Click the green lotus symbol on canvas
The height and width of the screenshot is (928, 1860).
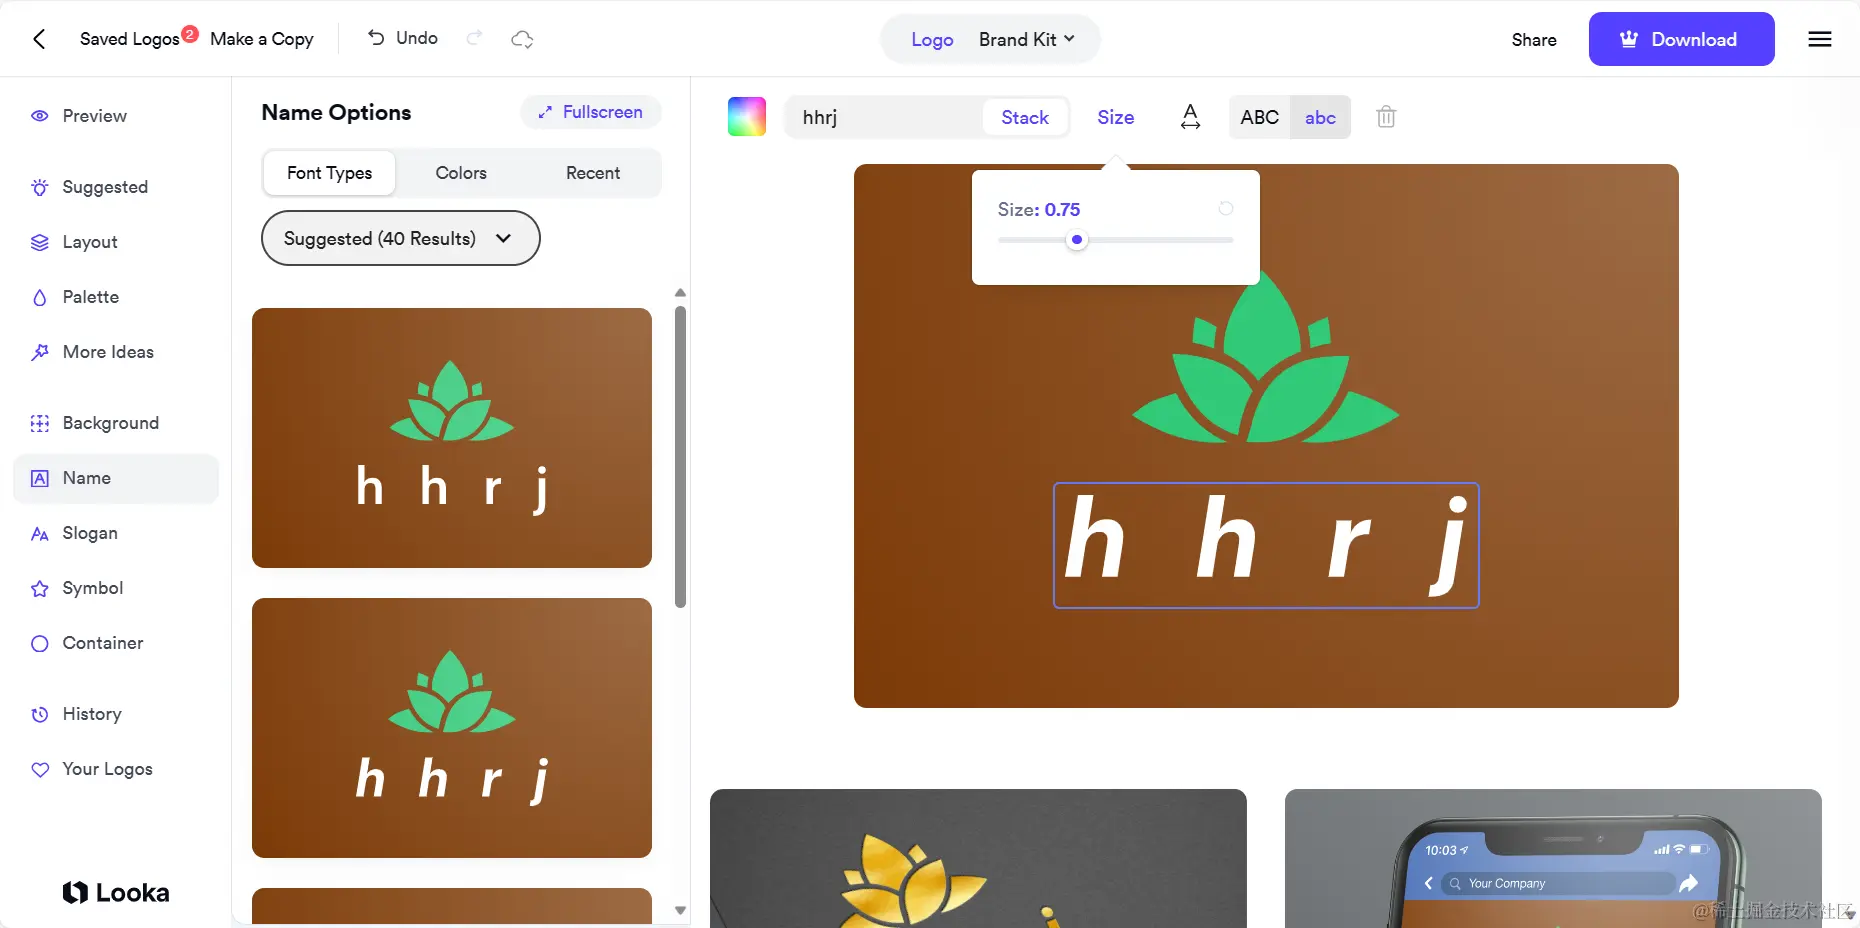coord(1265,357)
